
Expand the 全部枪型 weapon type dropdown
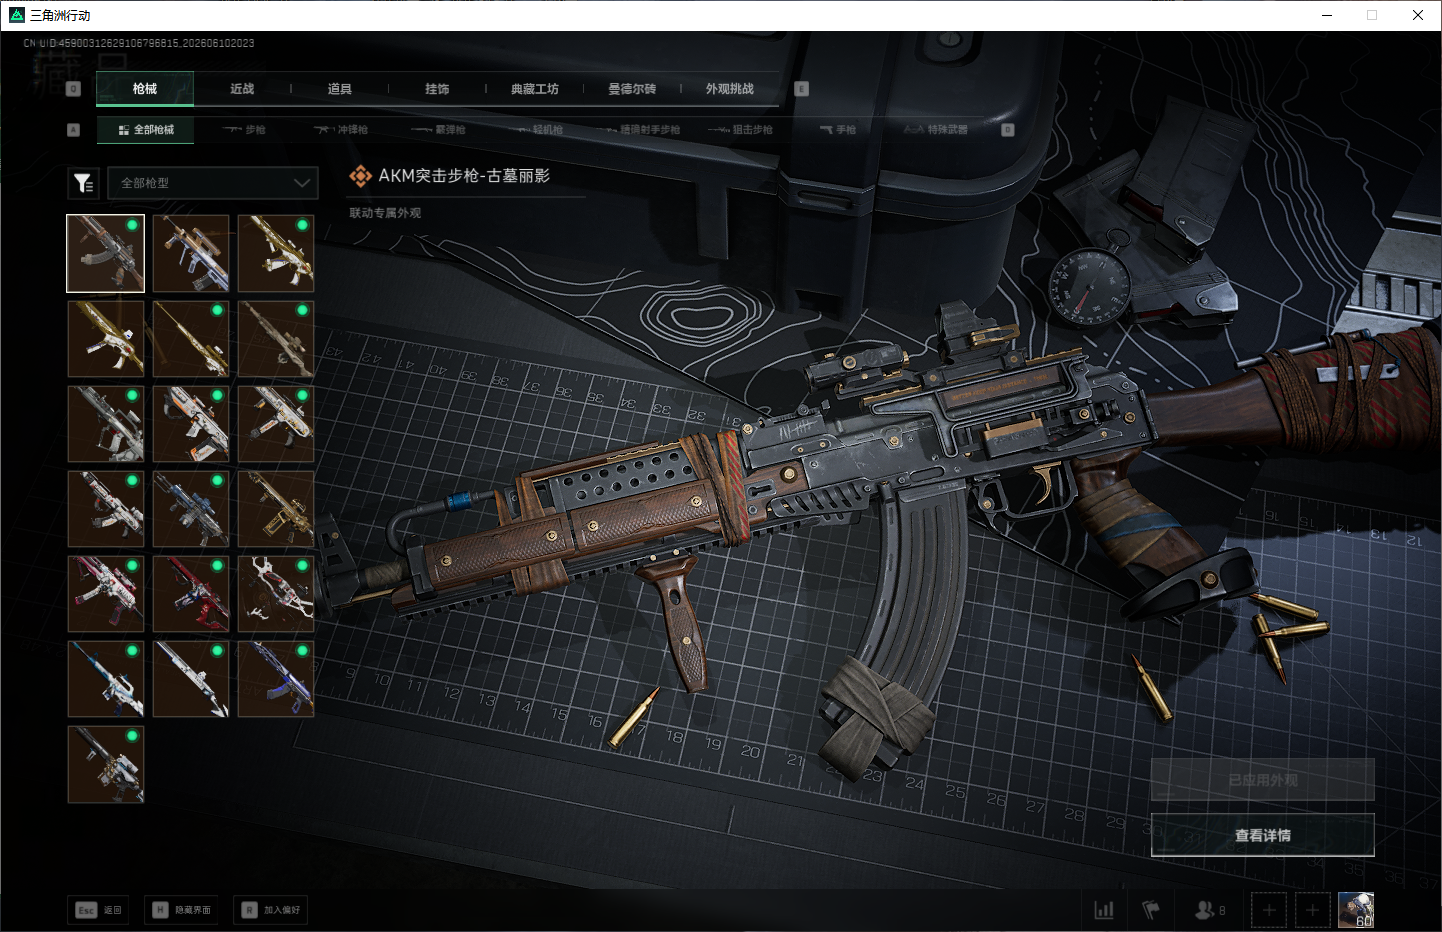tap(213, 183)
